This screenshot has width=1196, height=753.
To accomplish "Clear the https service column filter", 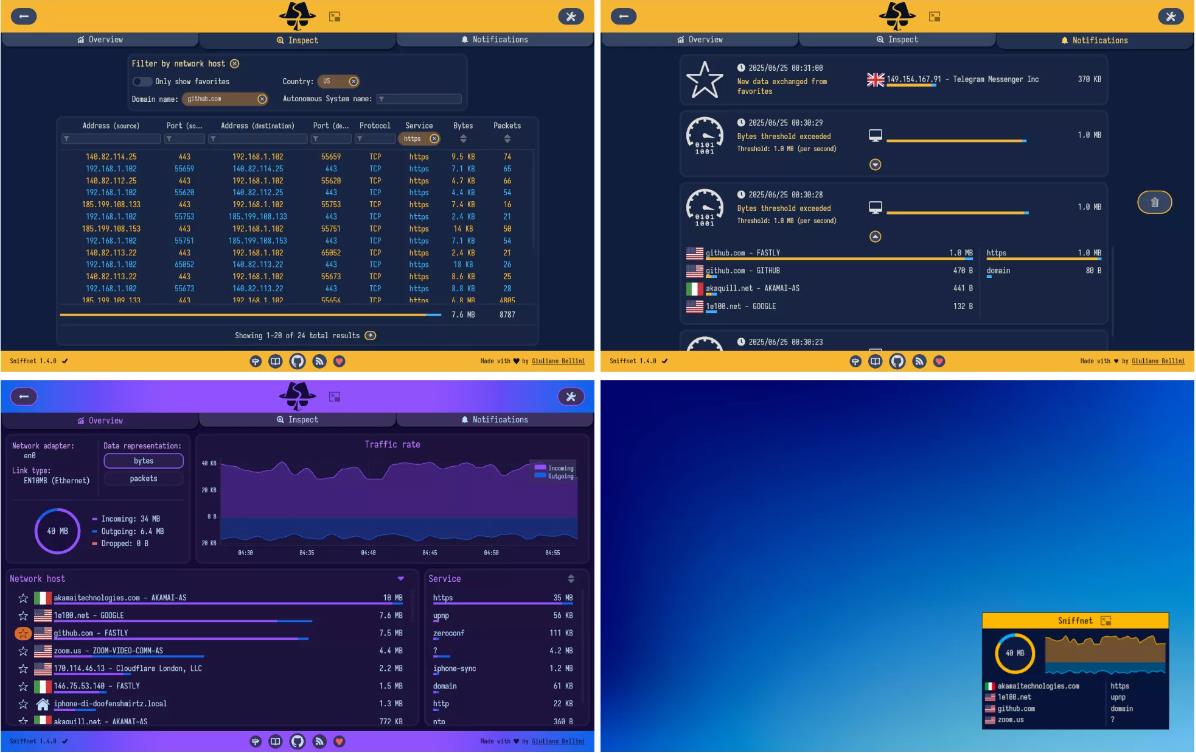I will [x=434, y=139].
